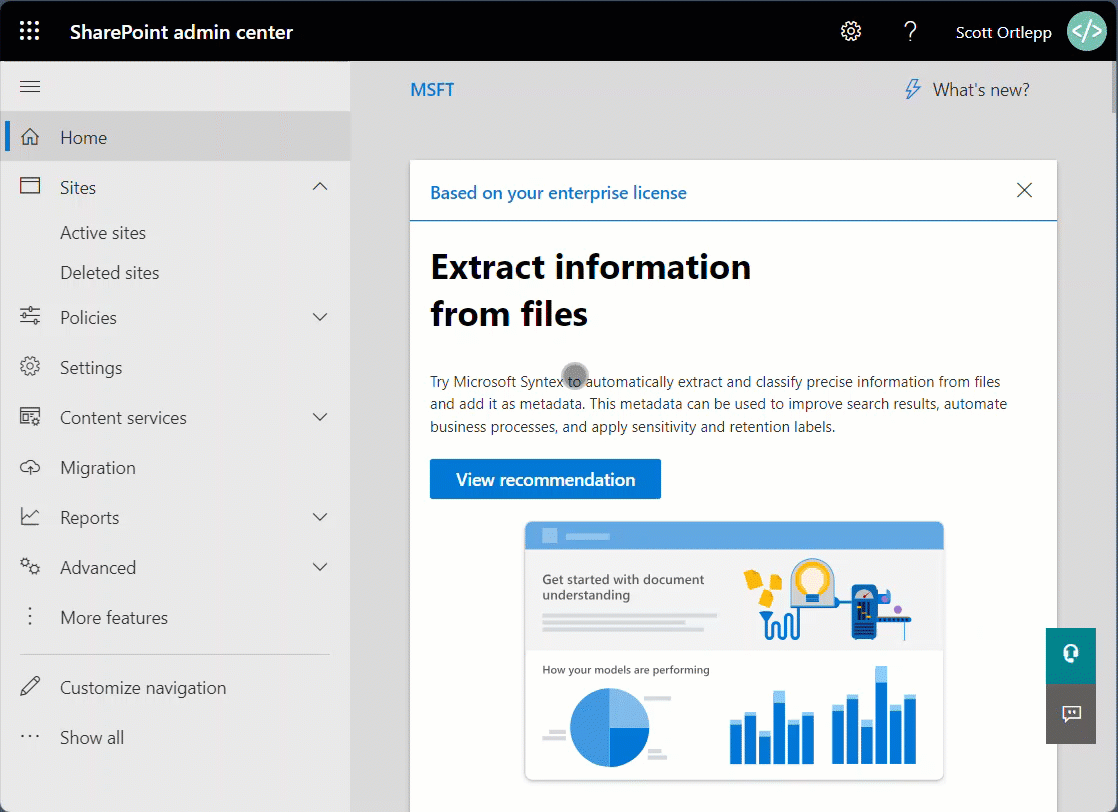This screenshot has width=1118, height=812.
Task: Open the support headset help button
Action: [1070, 655]
